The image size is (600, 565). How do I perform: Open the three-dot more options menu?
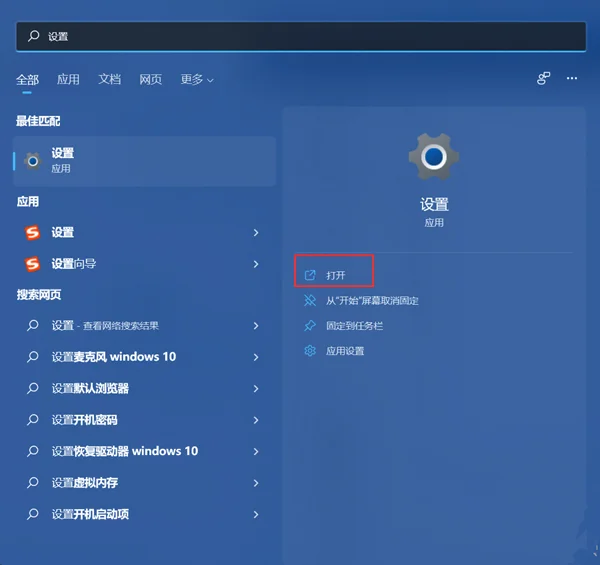[x=572, y=78]
